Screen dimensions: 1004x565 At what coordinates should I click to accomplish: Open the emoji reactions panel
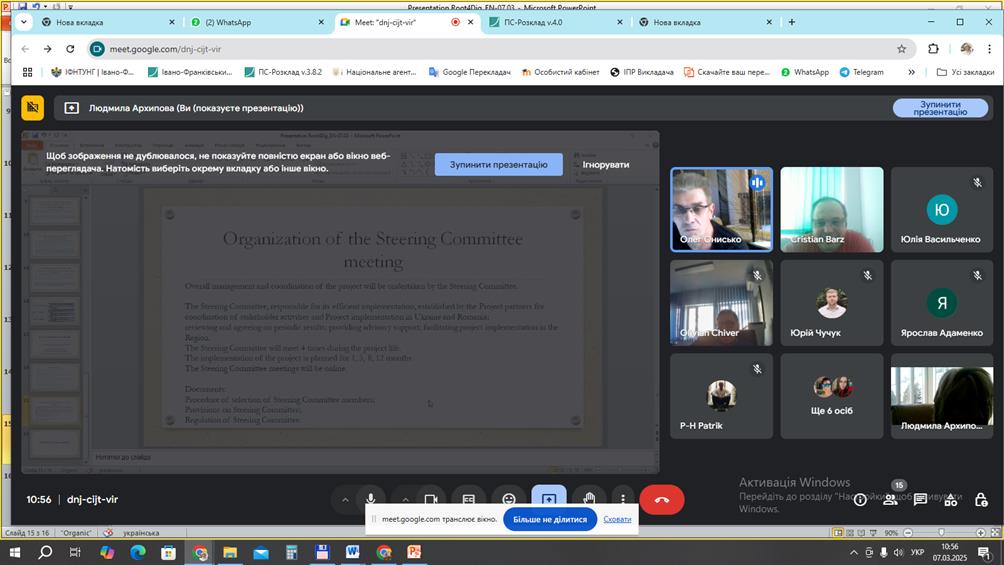(509, 499)
